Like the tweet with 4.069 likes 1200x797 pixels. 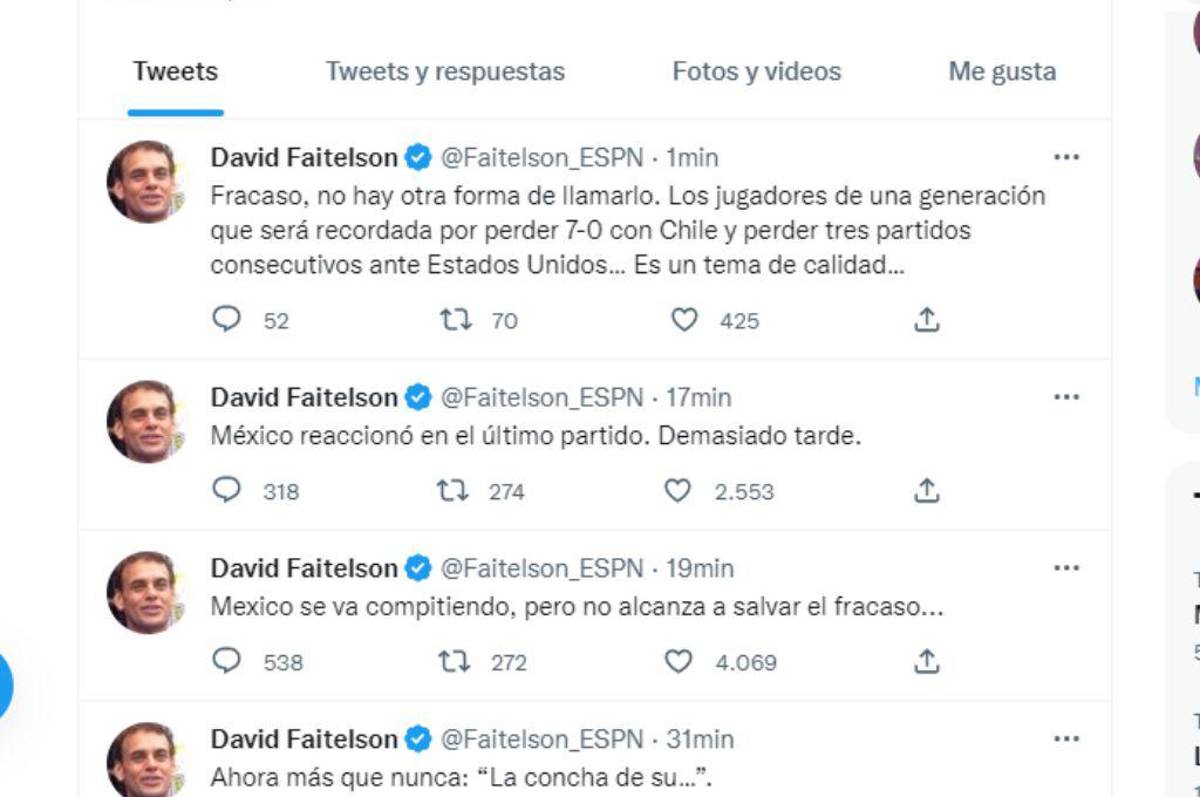point(678,662)
